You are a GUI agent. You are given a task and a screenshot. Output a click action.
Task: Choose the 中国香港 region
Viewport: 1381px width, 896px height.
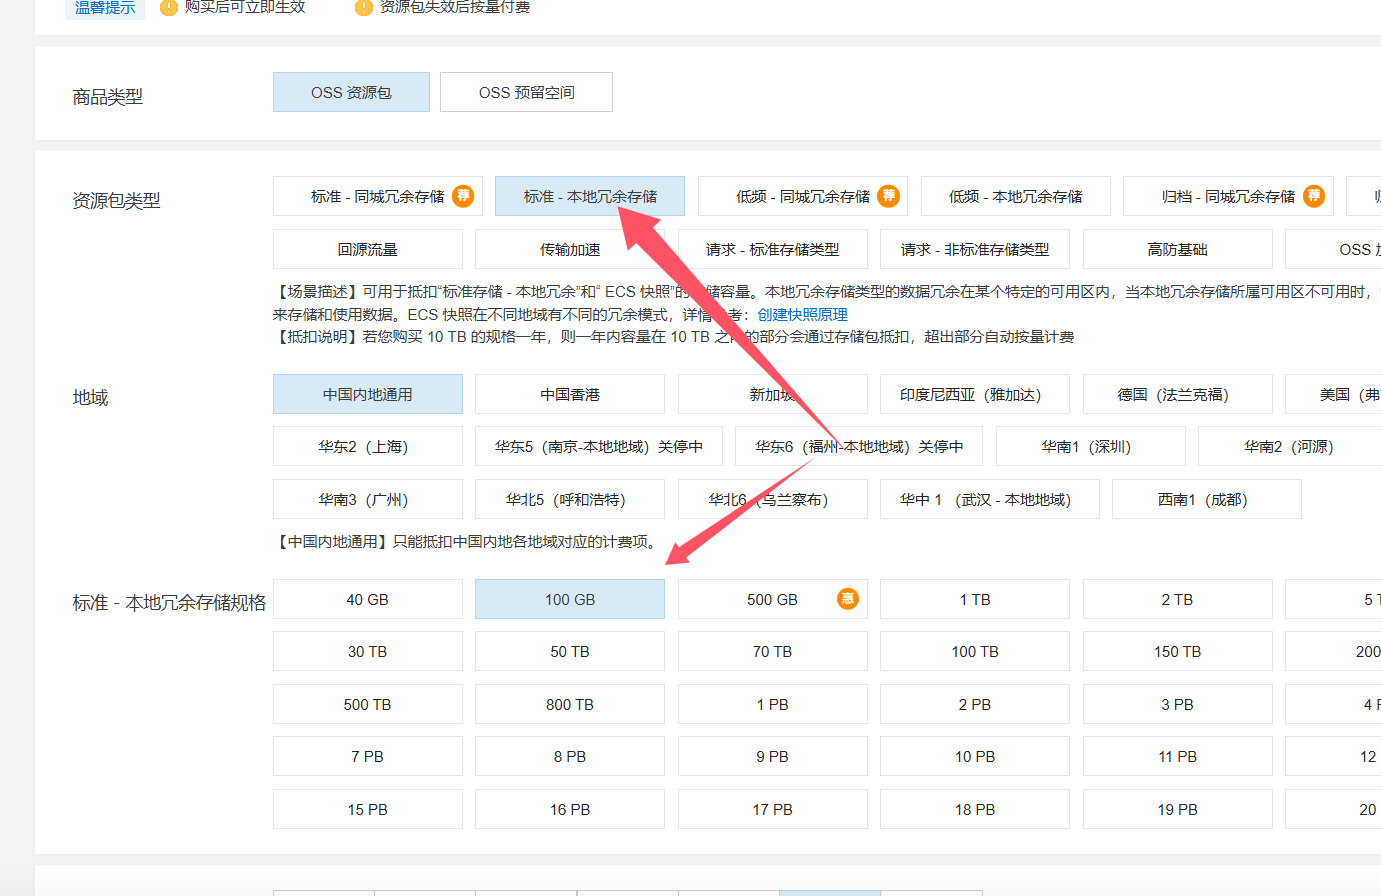(570, 394)
